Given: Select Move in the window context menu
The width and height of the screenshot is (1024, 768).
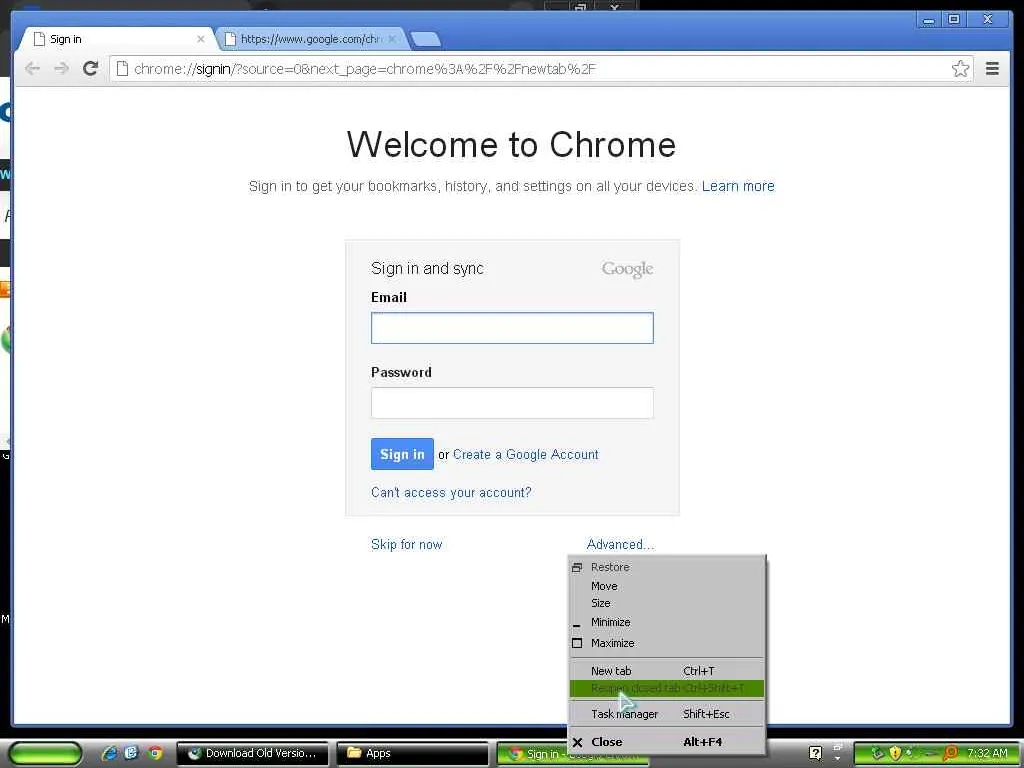Looking at the screenshot, I should (x=667, y=586).
